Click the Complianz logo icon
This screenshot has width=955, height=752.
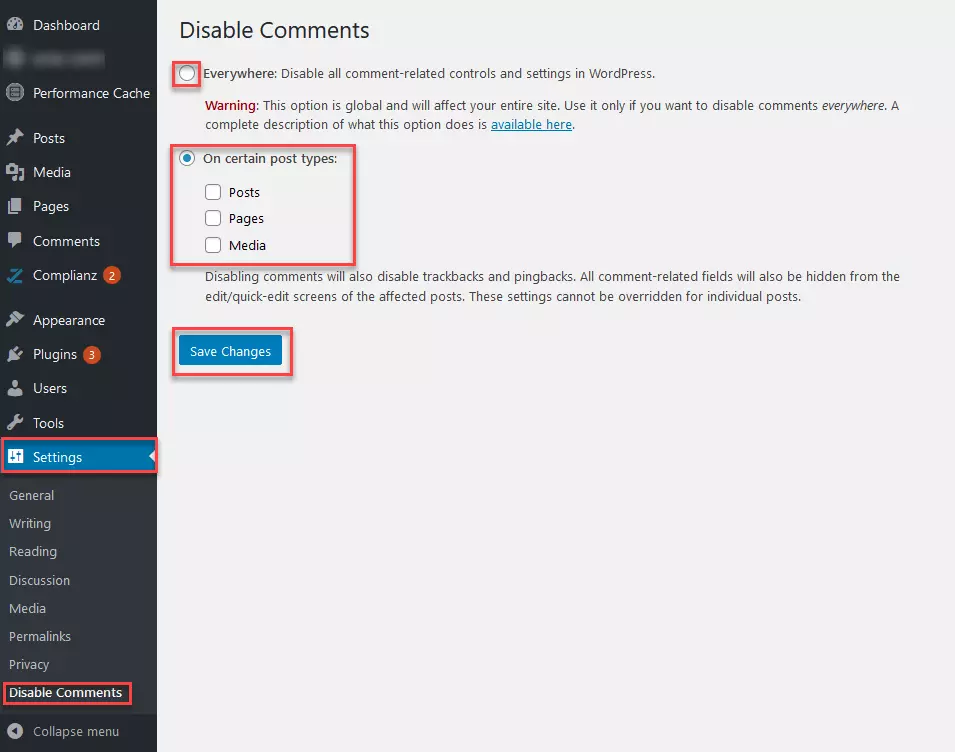15,275
